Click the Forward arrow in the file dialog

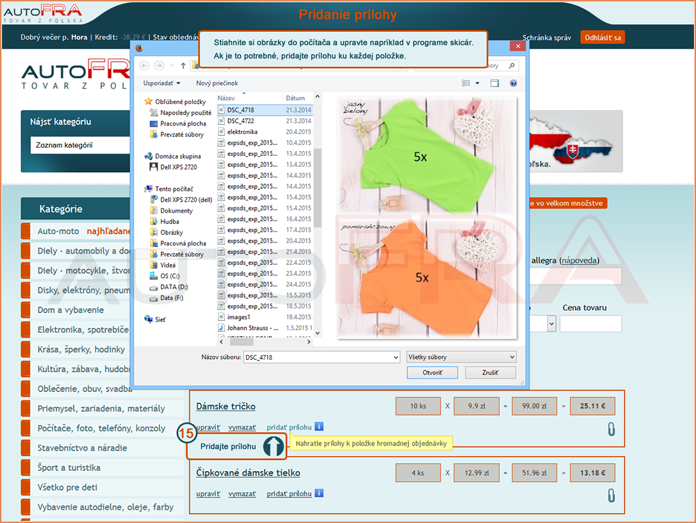point(158,66)
